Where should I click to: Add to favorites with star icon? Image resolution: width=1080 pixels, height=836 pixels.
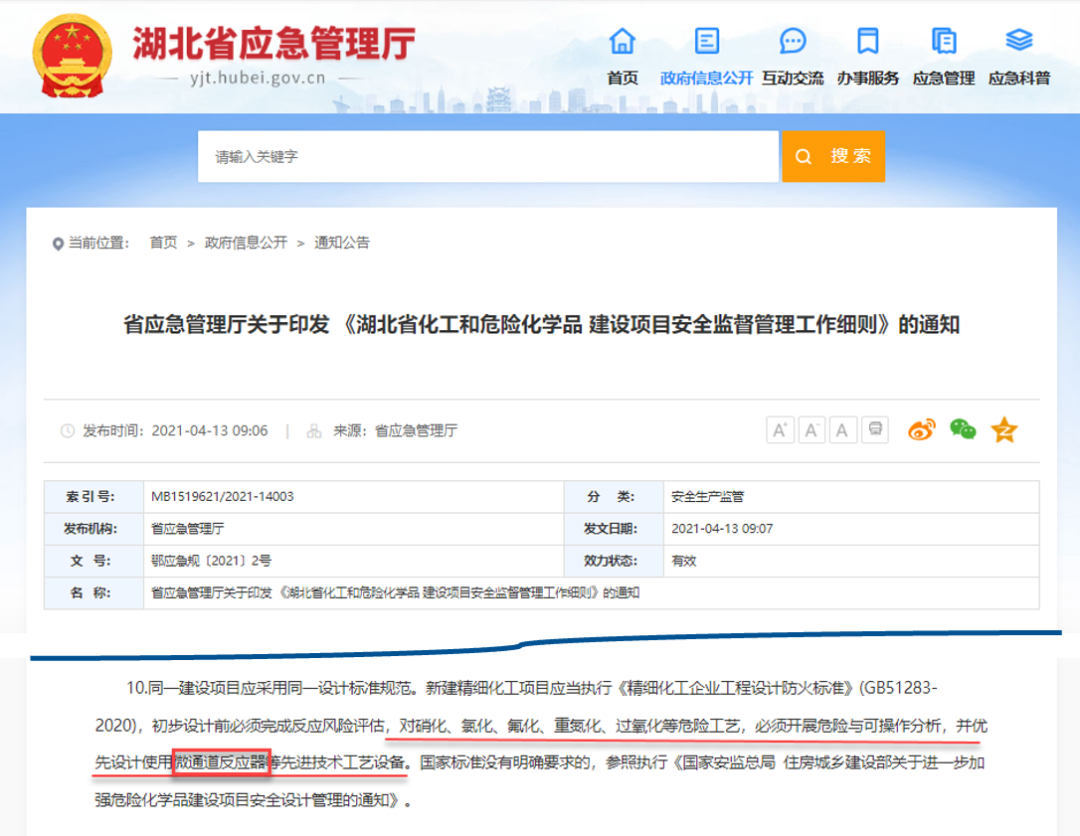[1004, 430]
